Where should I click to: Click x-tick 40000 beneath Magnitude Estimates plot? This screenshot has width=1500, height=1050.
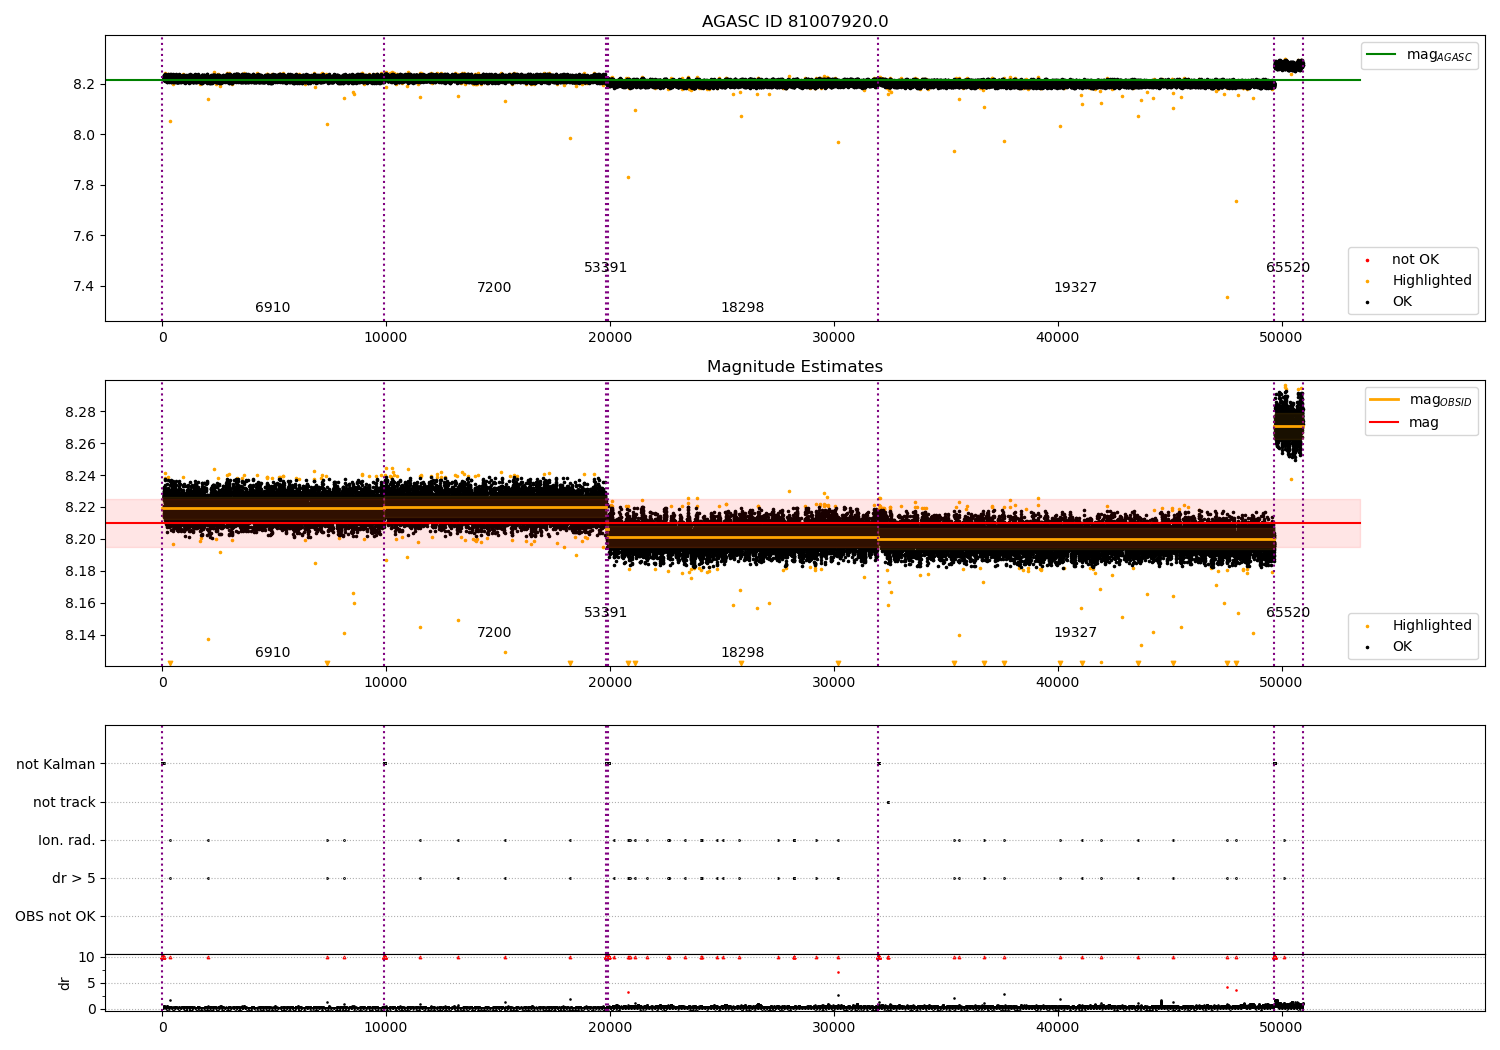pos(1058,683)
